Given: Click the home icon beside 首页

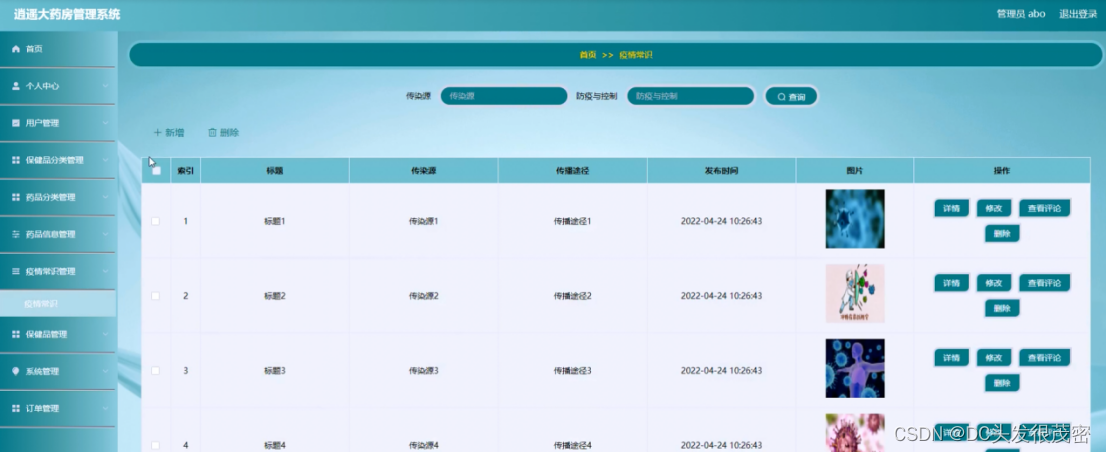Looking at the screenshot, I should coord(16,49).
